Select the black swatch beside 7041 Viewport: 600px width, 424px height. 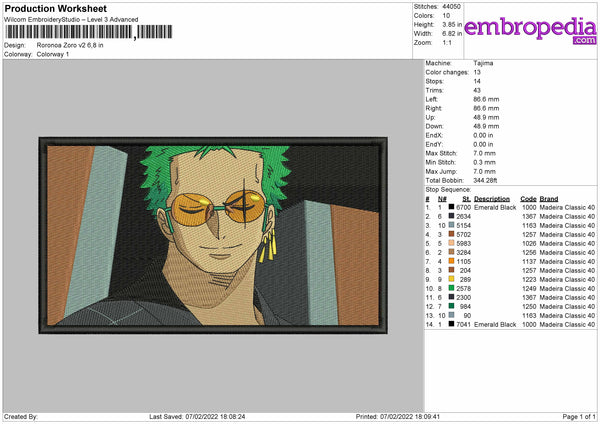[x=451, y=324]
